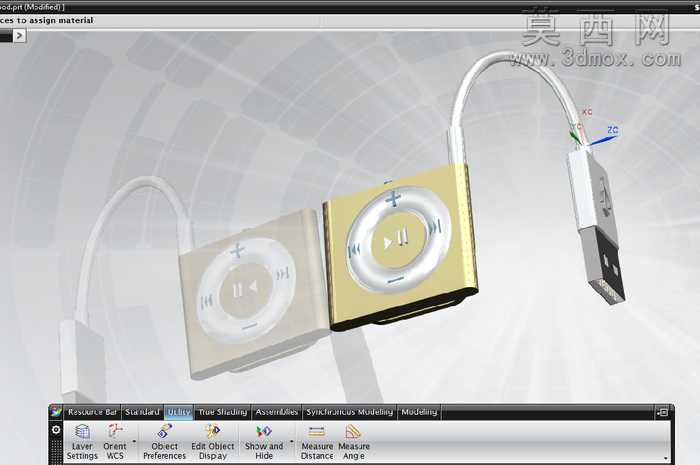Expand Orient WCS dropdown arrow
Screen dimensions: 700x465
pos(133,442)
